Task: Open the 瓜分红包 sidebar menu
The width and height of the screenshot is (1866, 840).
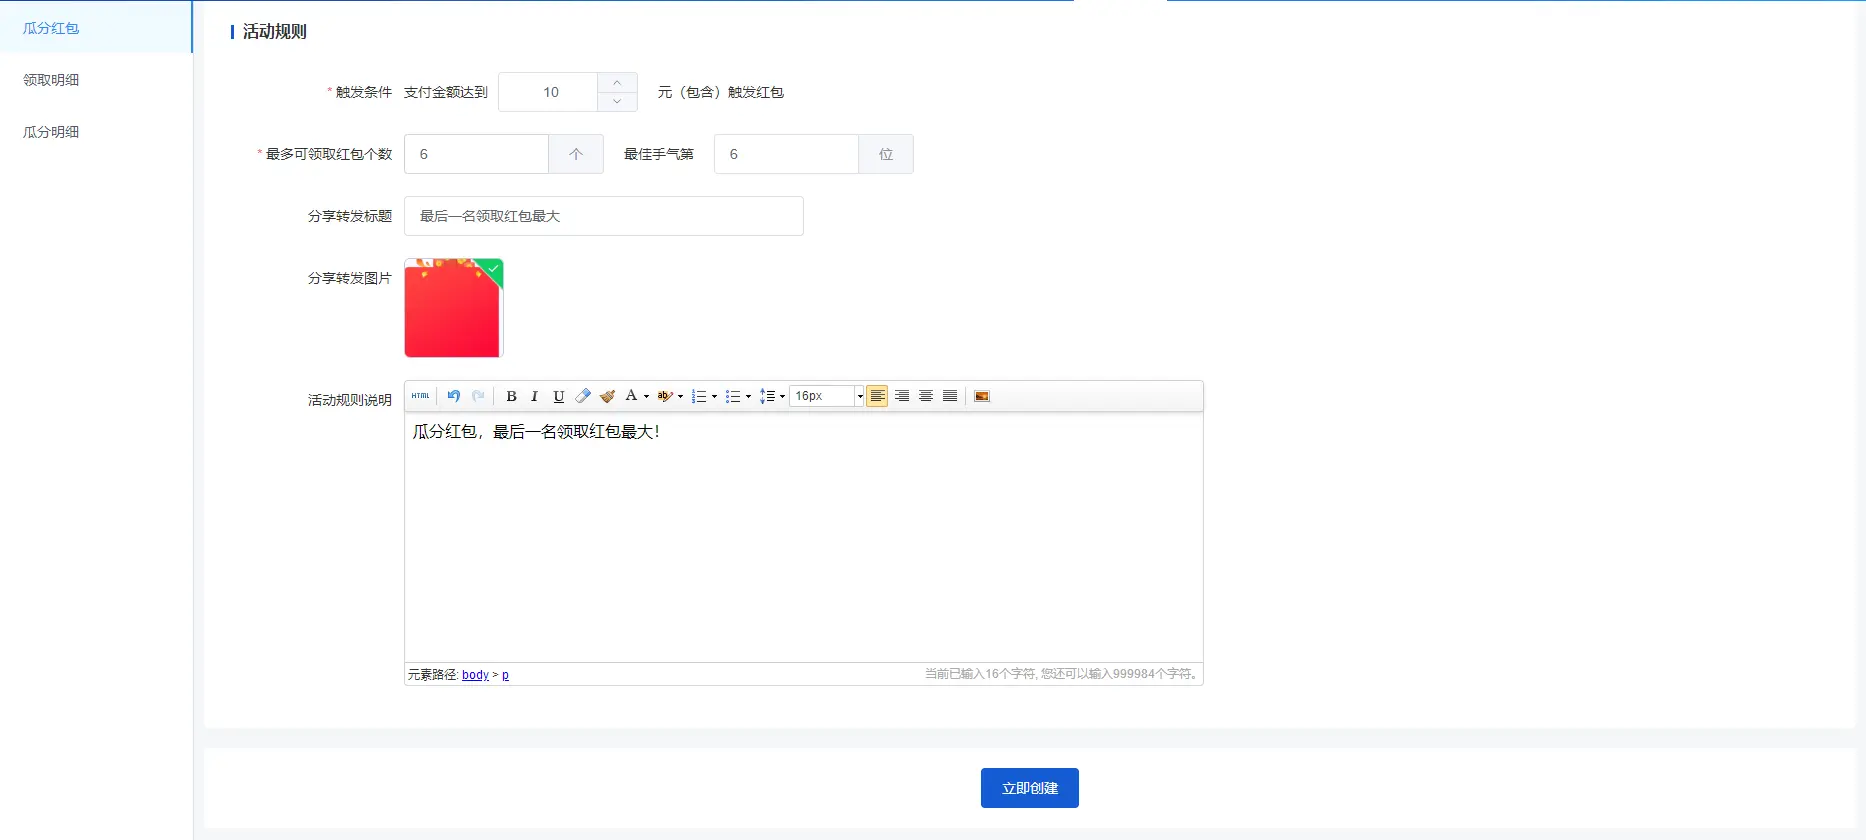Action: coord(96,27)
